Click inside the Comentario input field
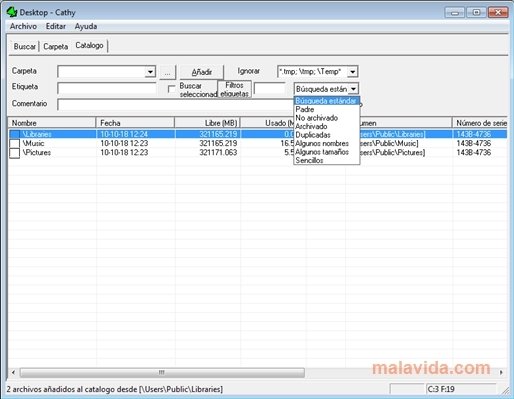Viewport: 514px width, 399px height. (175, 104)
